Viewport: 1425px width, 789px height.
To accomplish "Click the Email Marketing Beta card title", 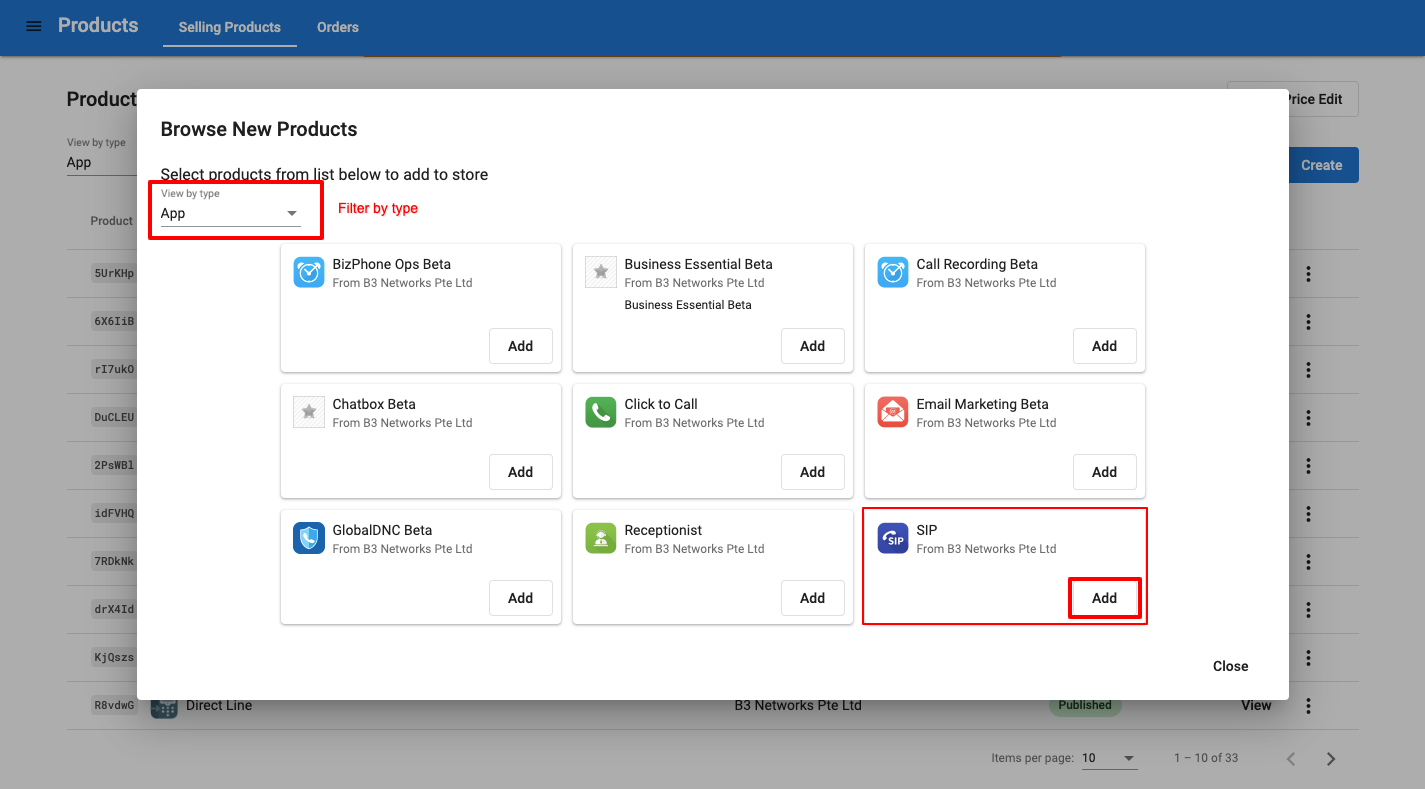I will pyautogui.click(x=982, y=404).
